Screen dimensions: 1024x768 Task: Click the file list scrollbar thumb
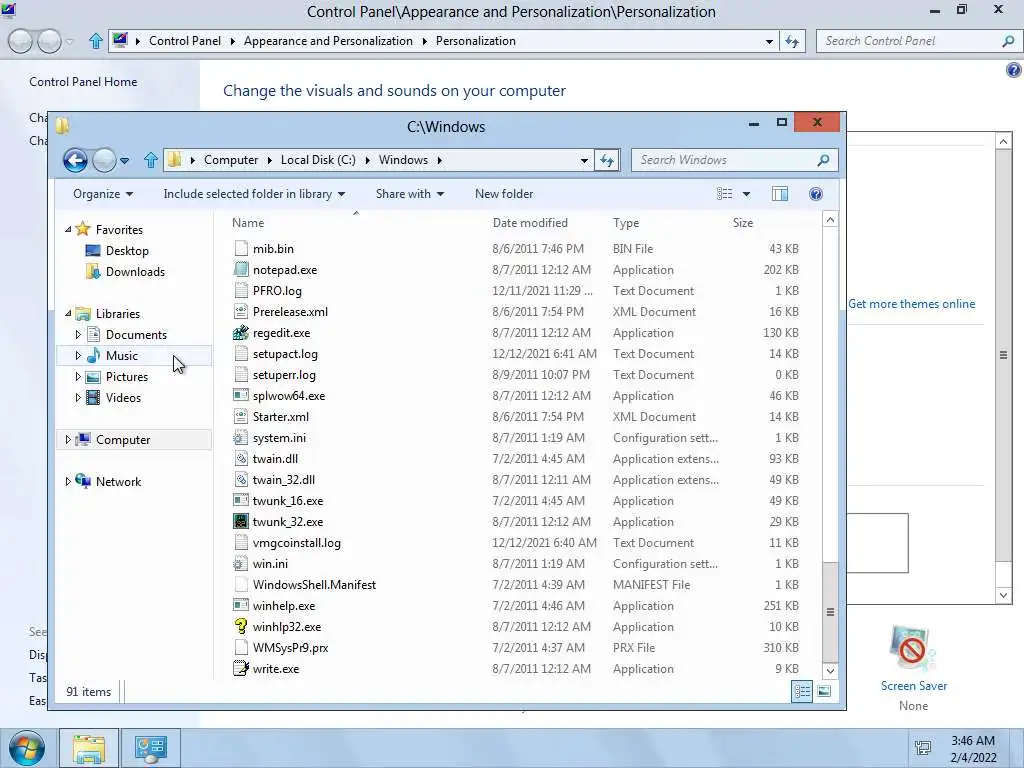click(x=830, y=612)
